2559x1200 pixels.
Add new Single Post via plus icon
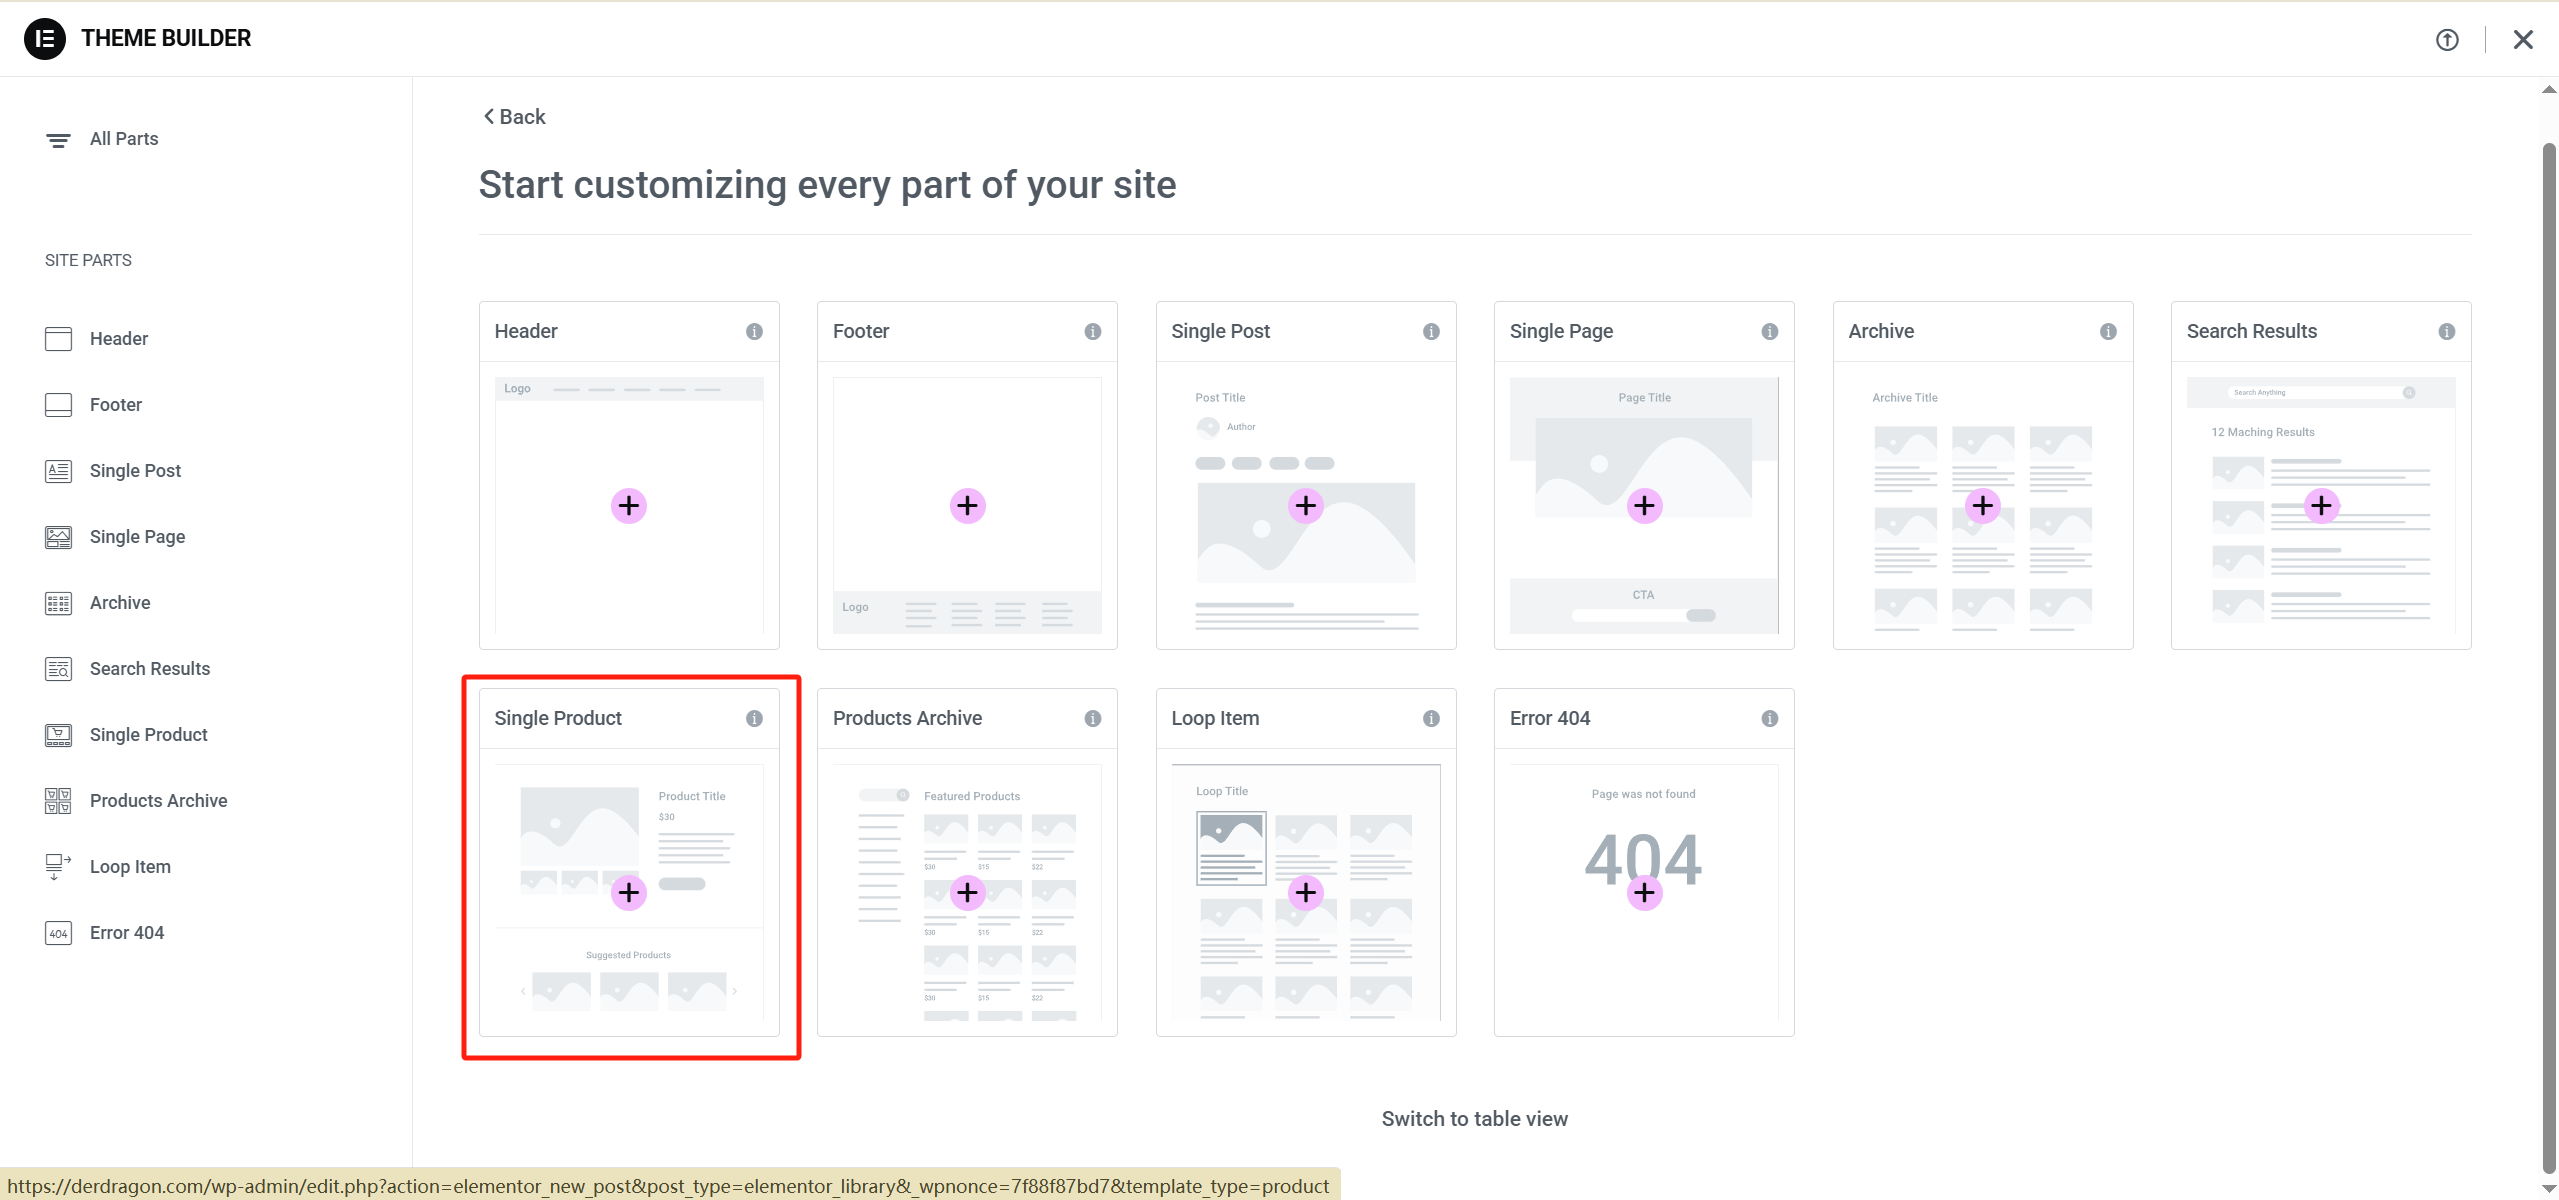pyautogui.click(x=1305, y=506)
